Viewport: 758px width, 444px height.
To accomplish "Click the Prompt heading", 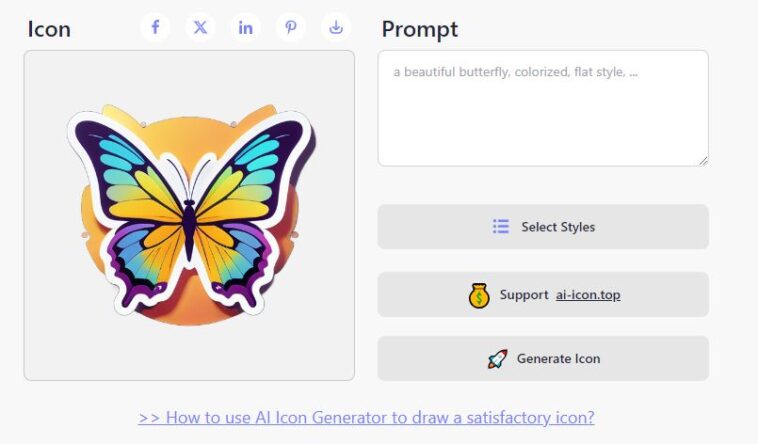I will [420, 30].
